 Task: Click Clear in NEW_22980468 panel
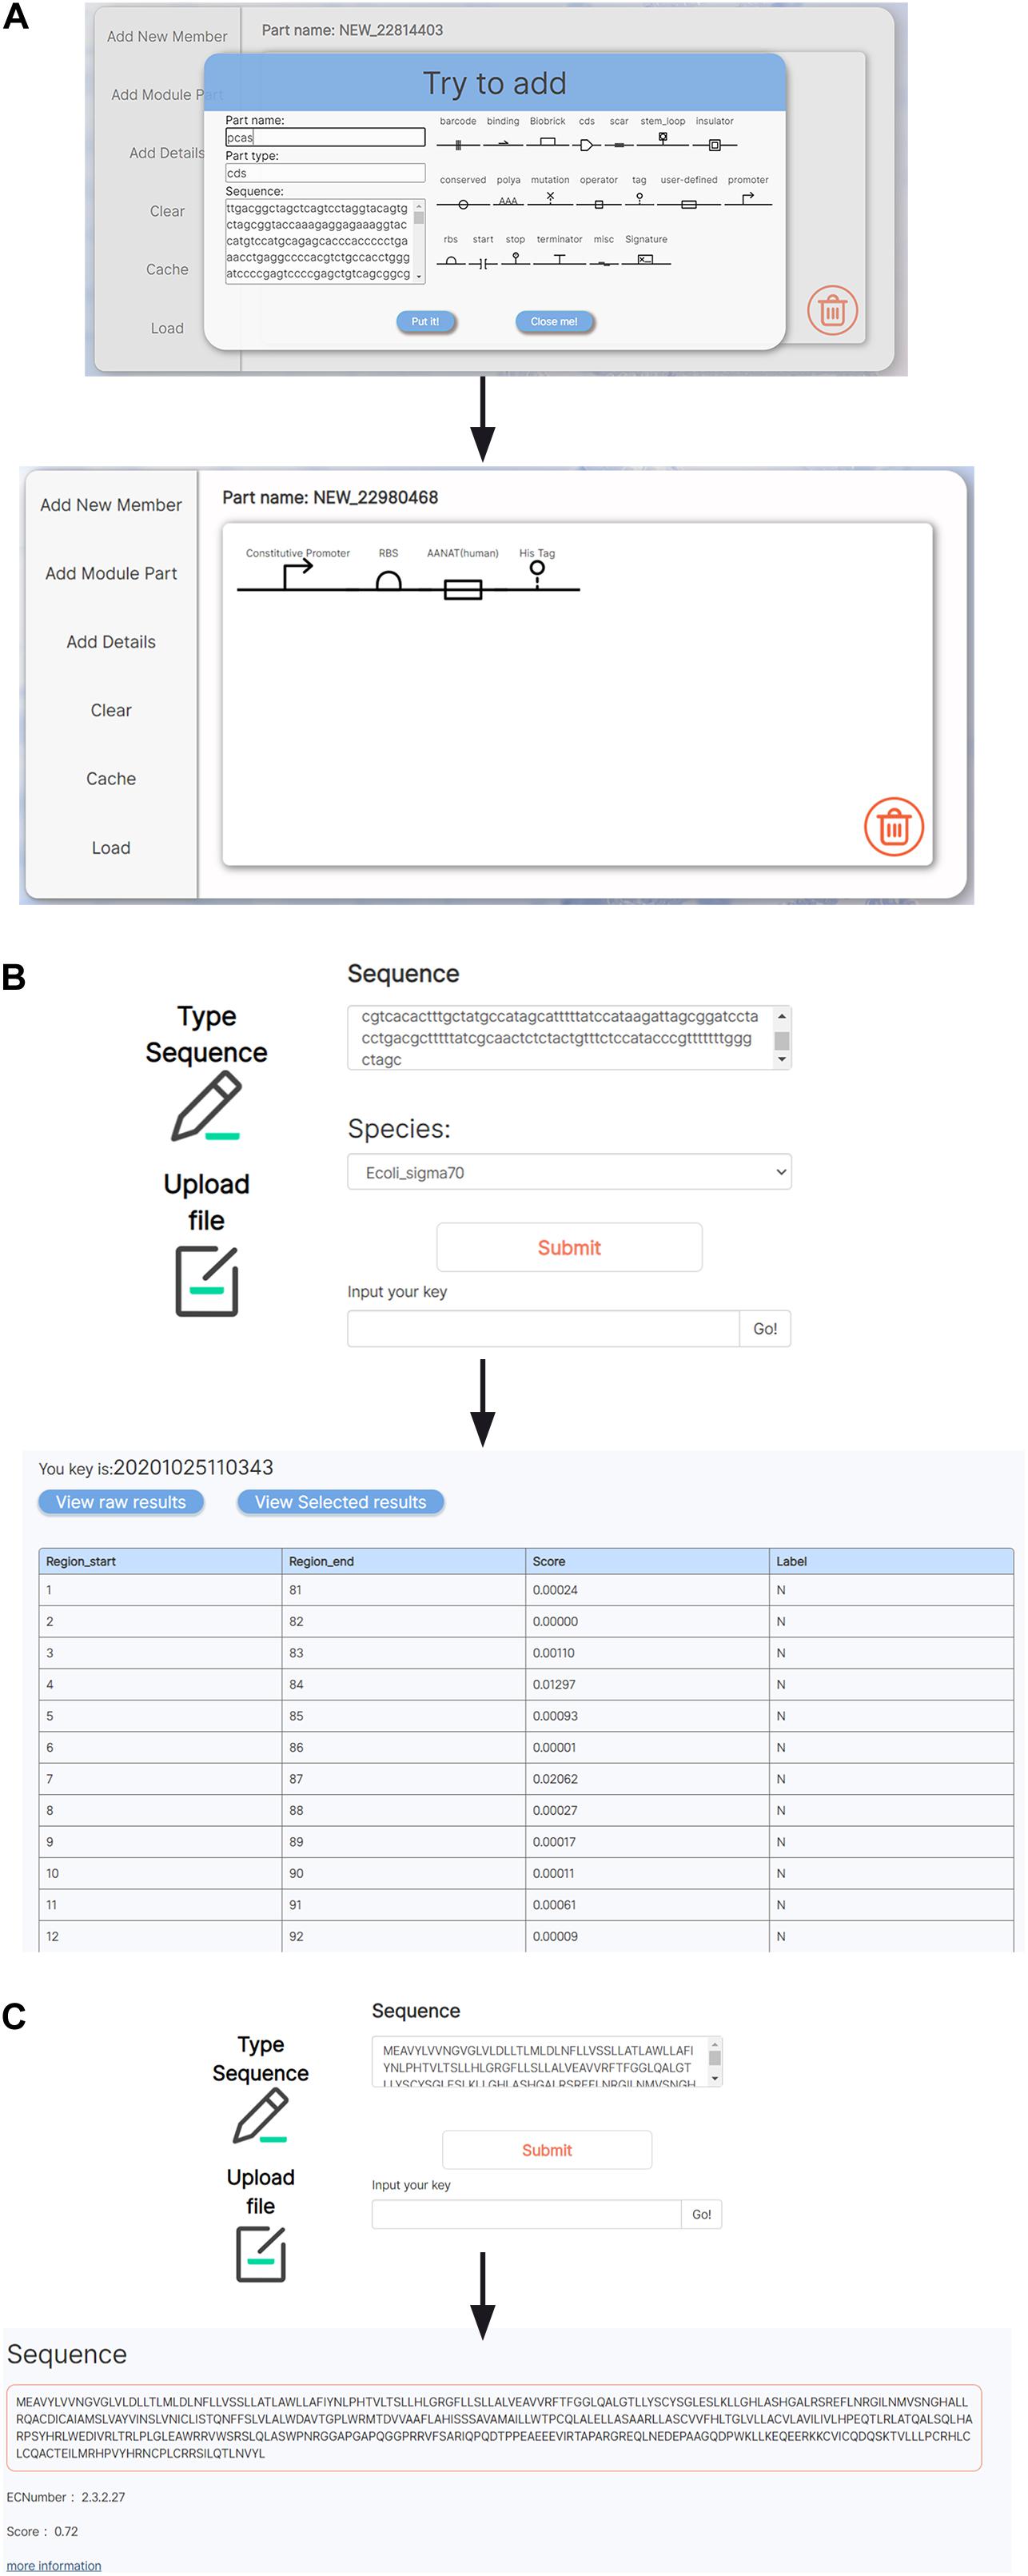pos(111,710)
